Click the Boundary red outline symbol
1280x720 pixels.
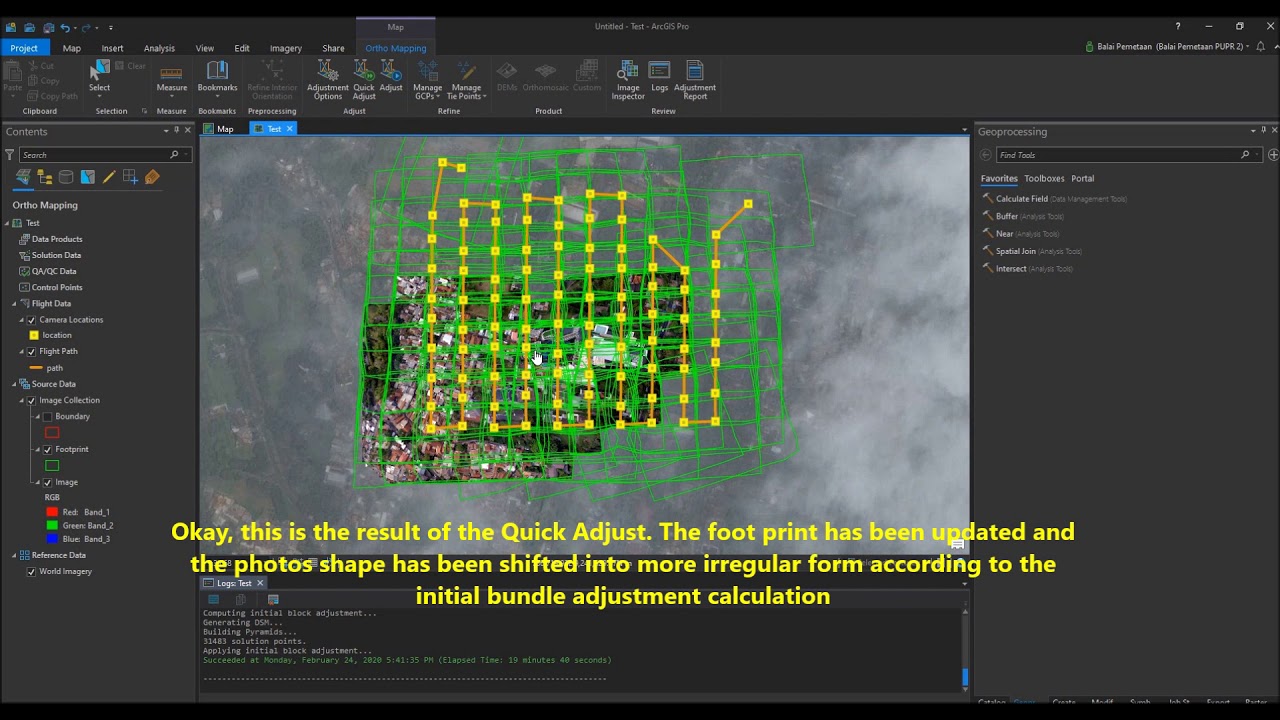click(52, 433)
